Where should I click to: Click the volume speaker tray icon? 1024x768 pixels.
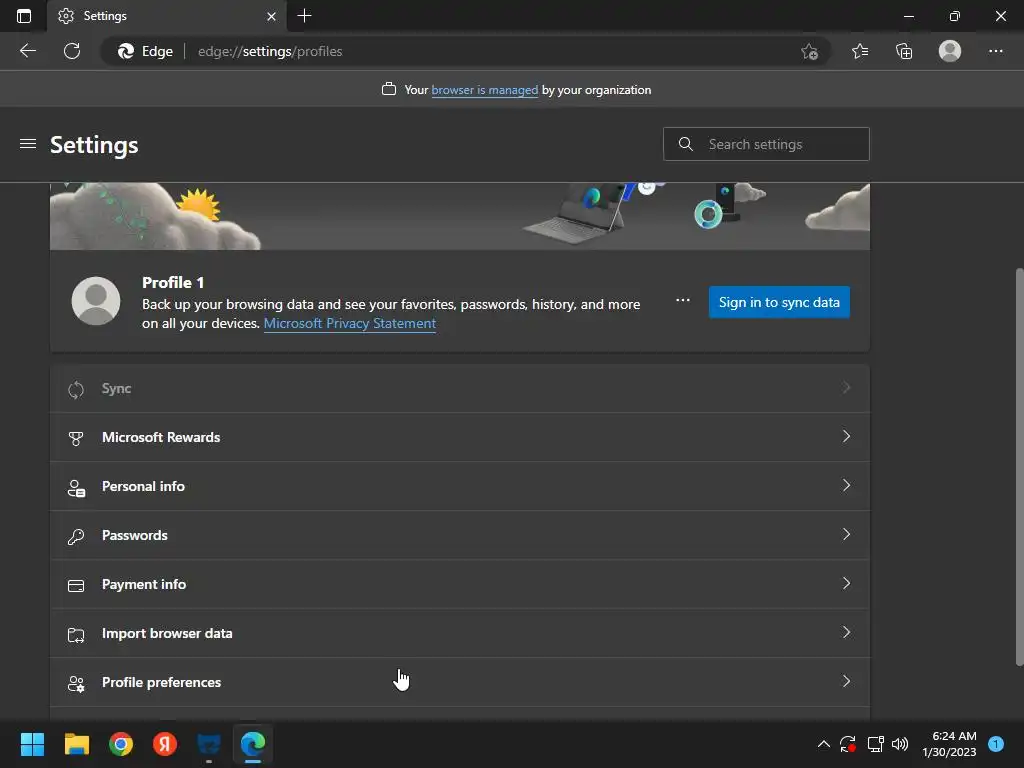(900, 744)
